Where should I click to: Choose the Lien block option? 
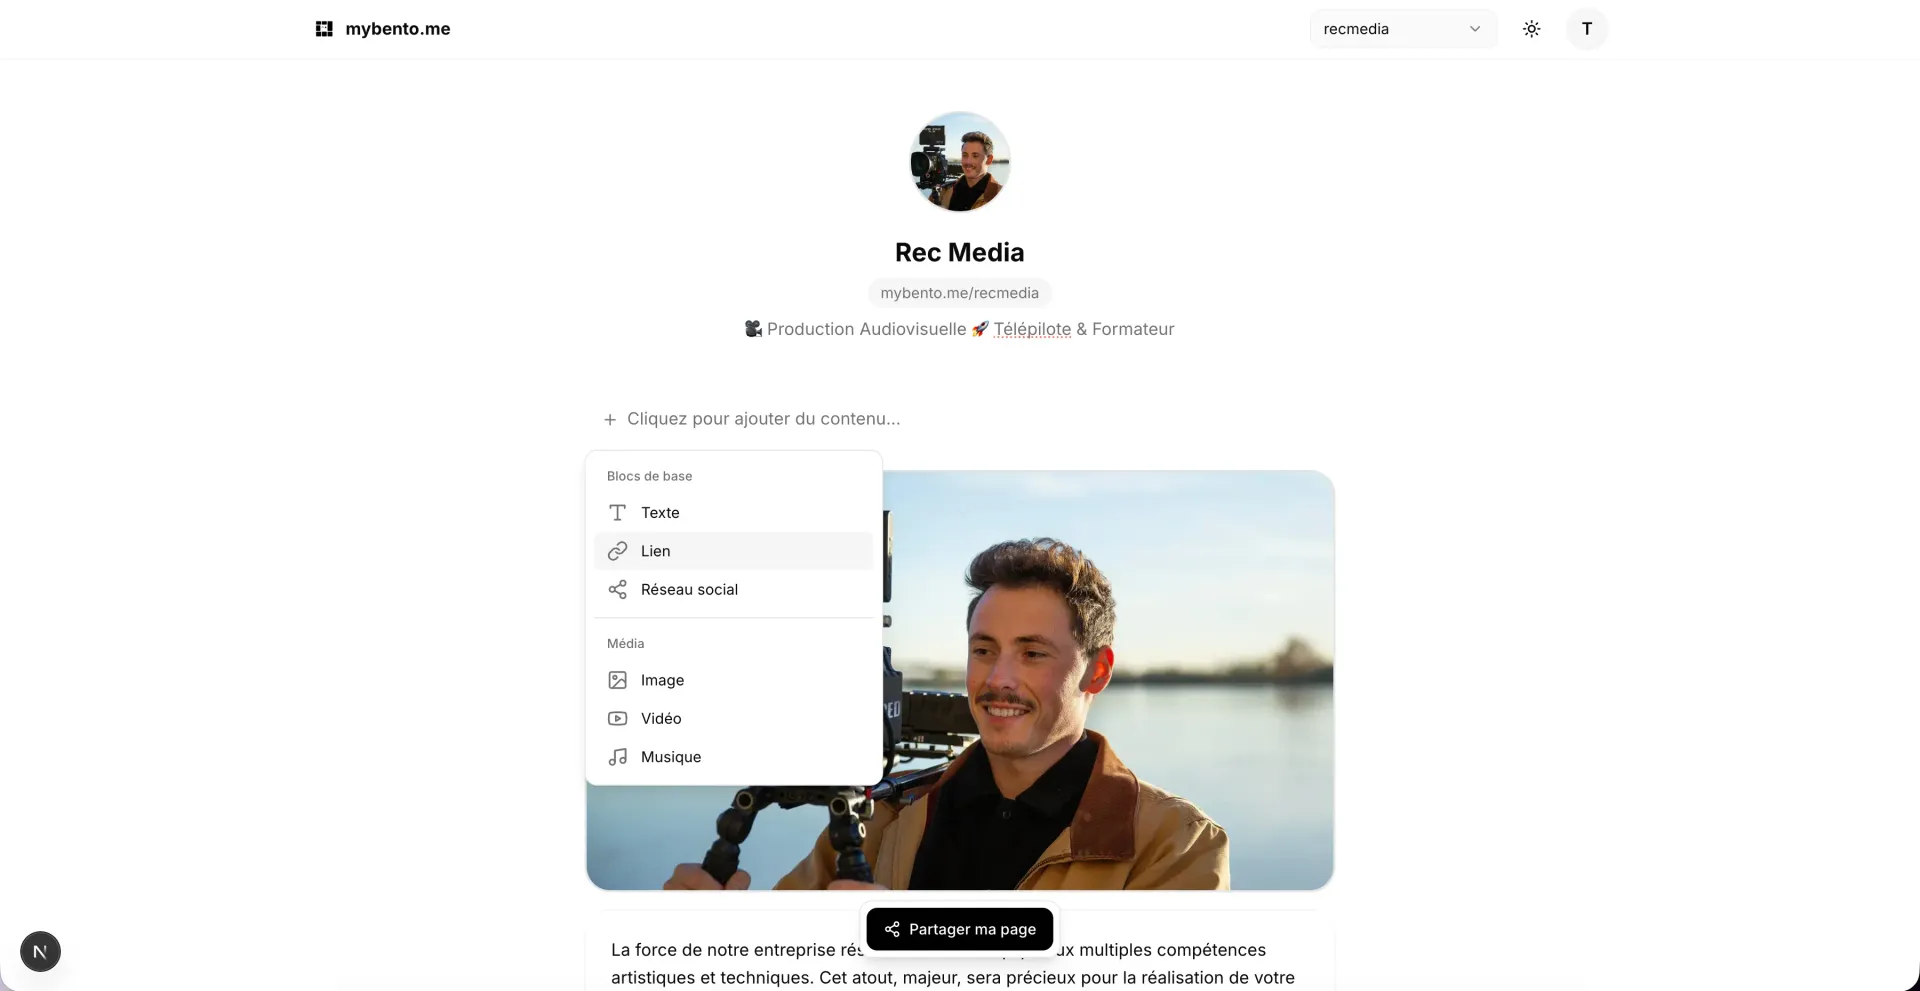733,551
